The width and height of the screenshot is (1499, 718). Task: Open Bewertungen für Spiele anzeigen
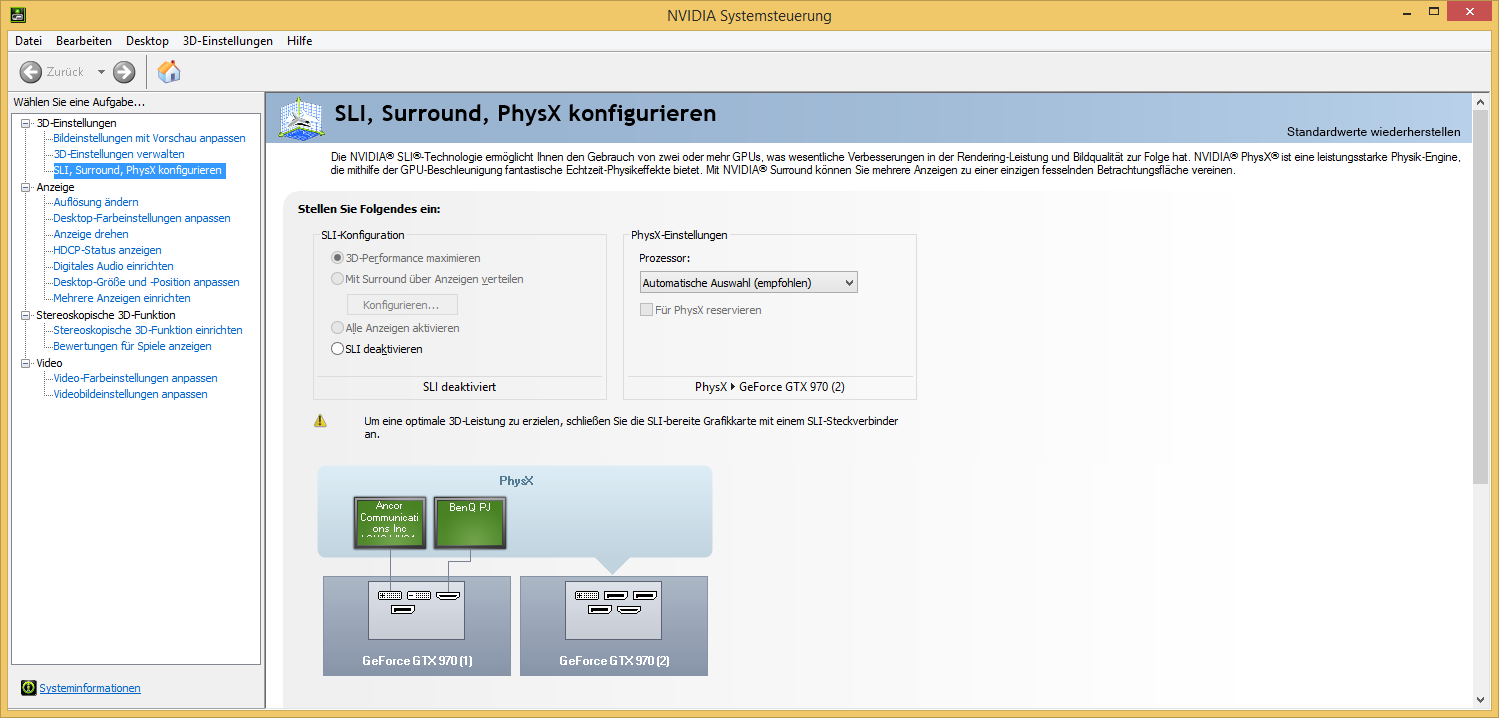[x=132, y=346]
